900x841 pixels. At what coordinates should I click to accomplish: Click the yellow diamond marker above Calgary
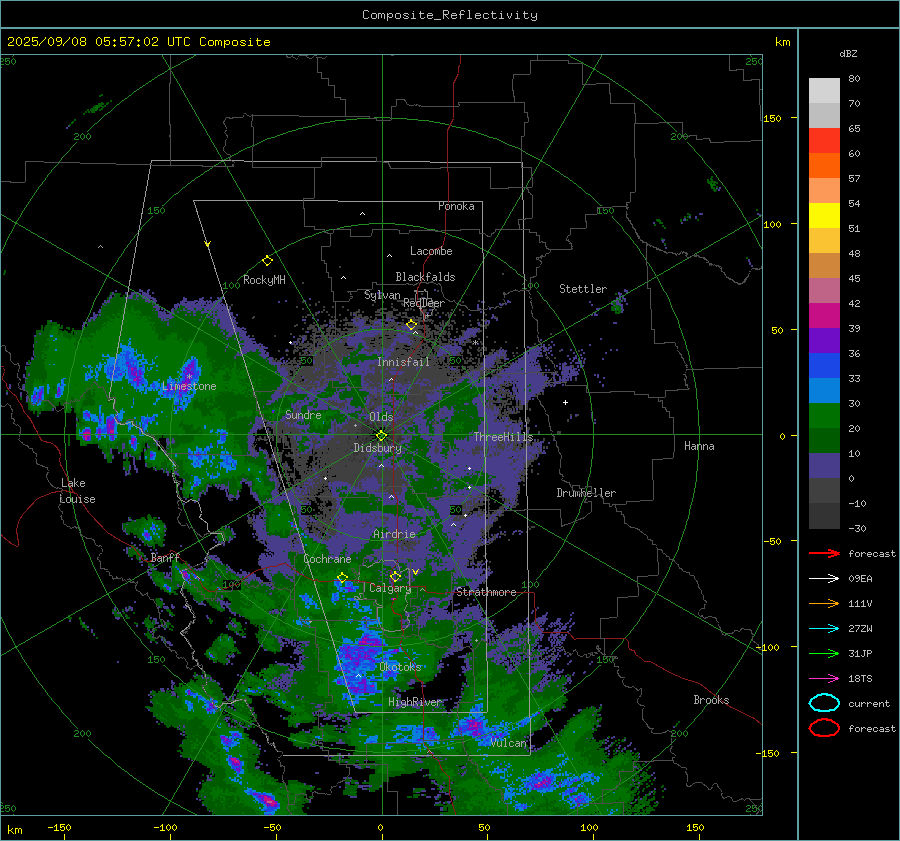point(395,576)
